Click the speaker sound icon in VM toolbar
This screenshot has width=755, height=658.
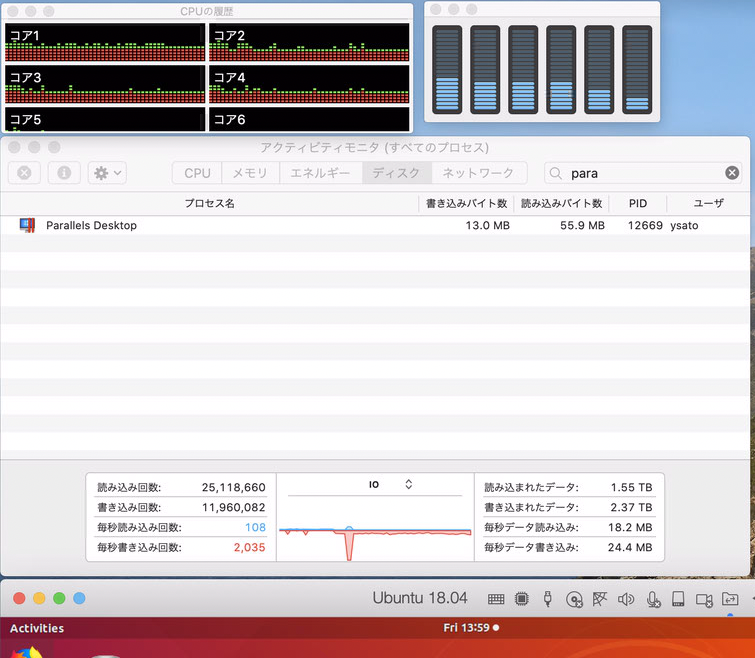[626, 599]
